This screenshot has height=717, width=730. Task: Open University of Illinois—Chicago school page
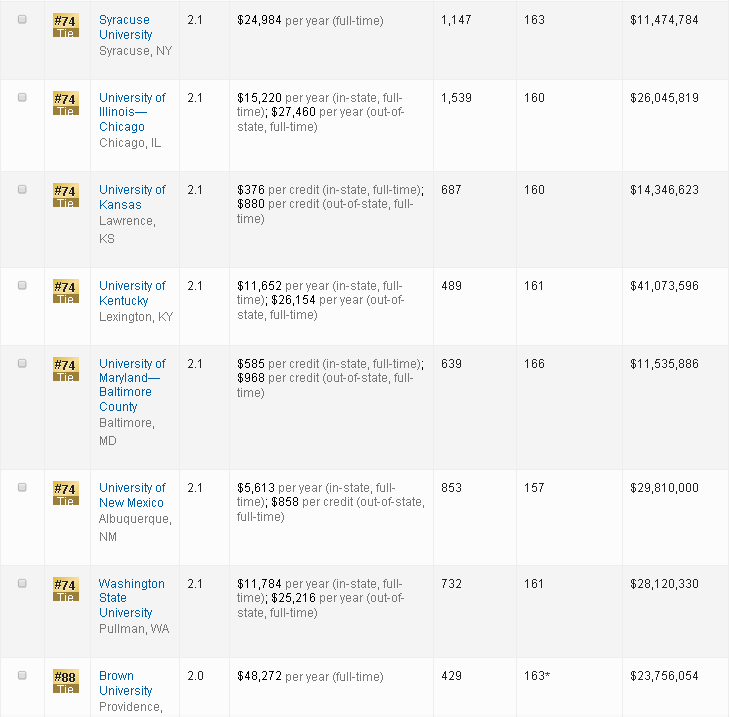point(132,112)
